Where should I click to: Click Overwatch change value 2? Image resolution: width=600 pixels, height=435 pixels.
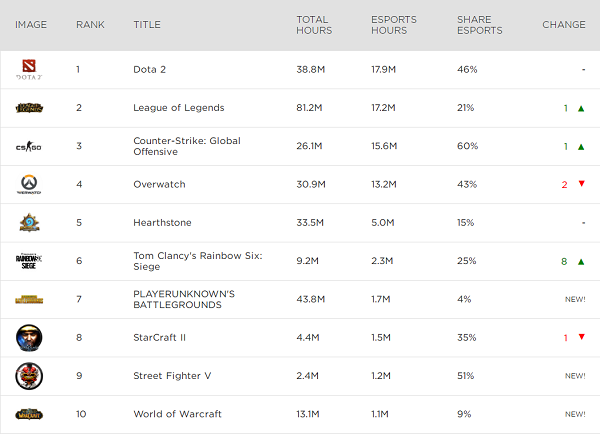pyautogui.click(x=564, y=185)
